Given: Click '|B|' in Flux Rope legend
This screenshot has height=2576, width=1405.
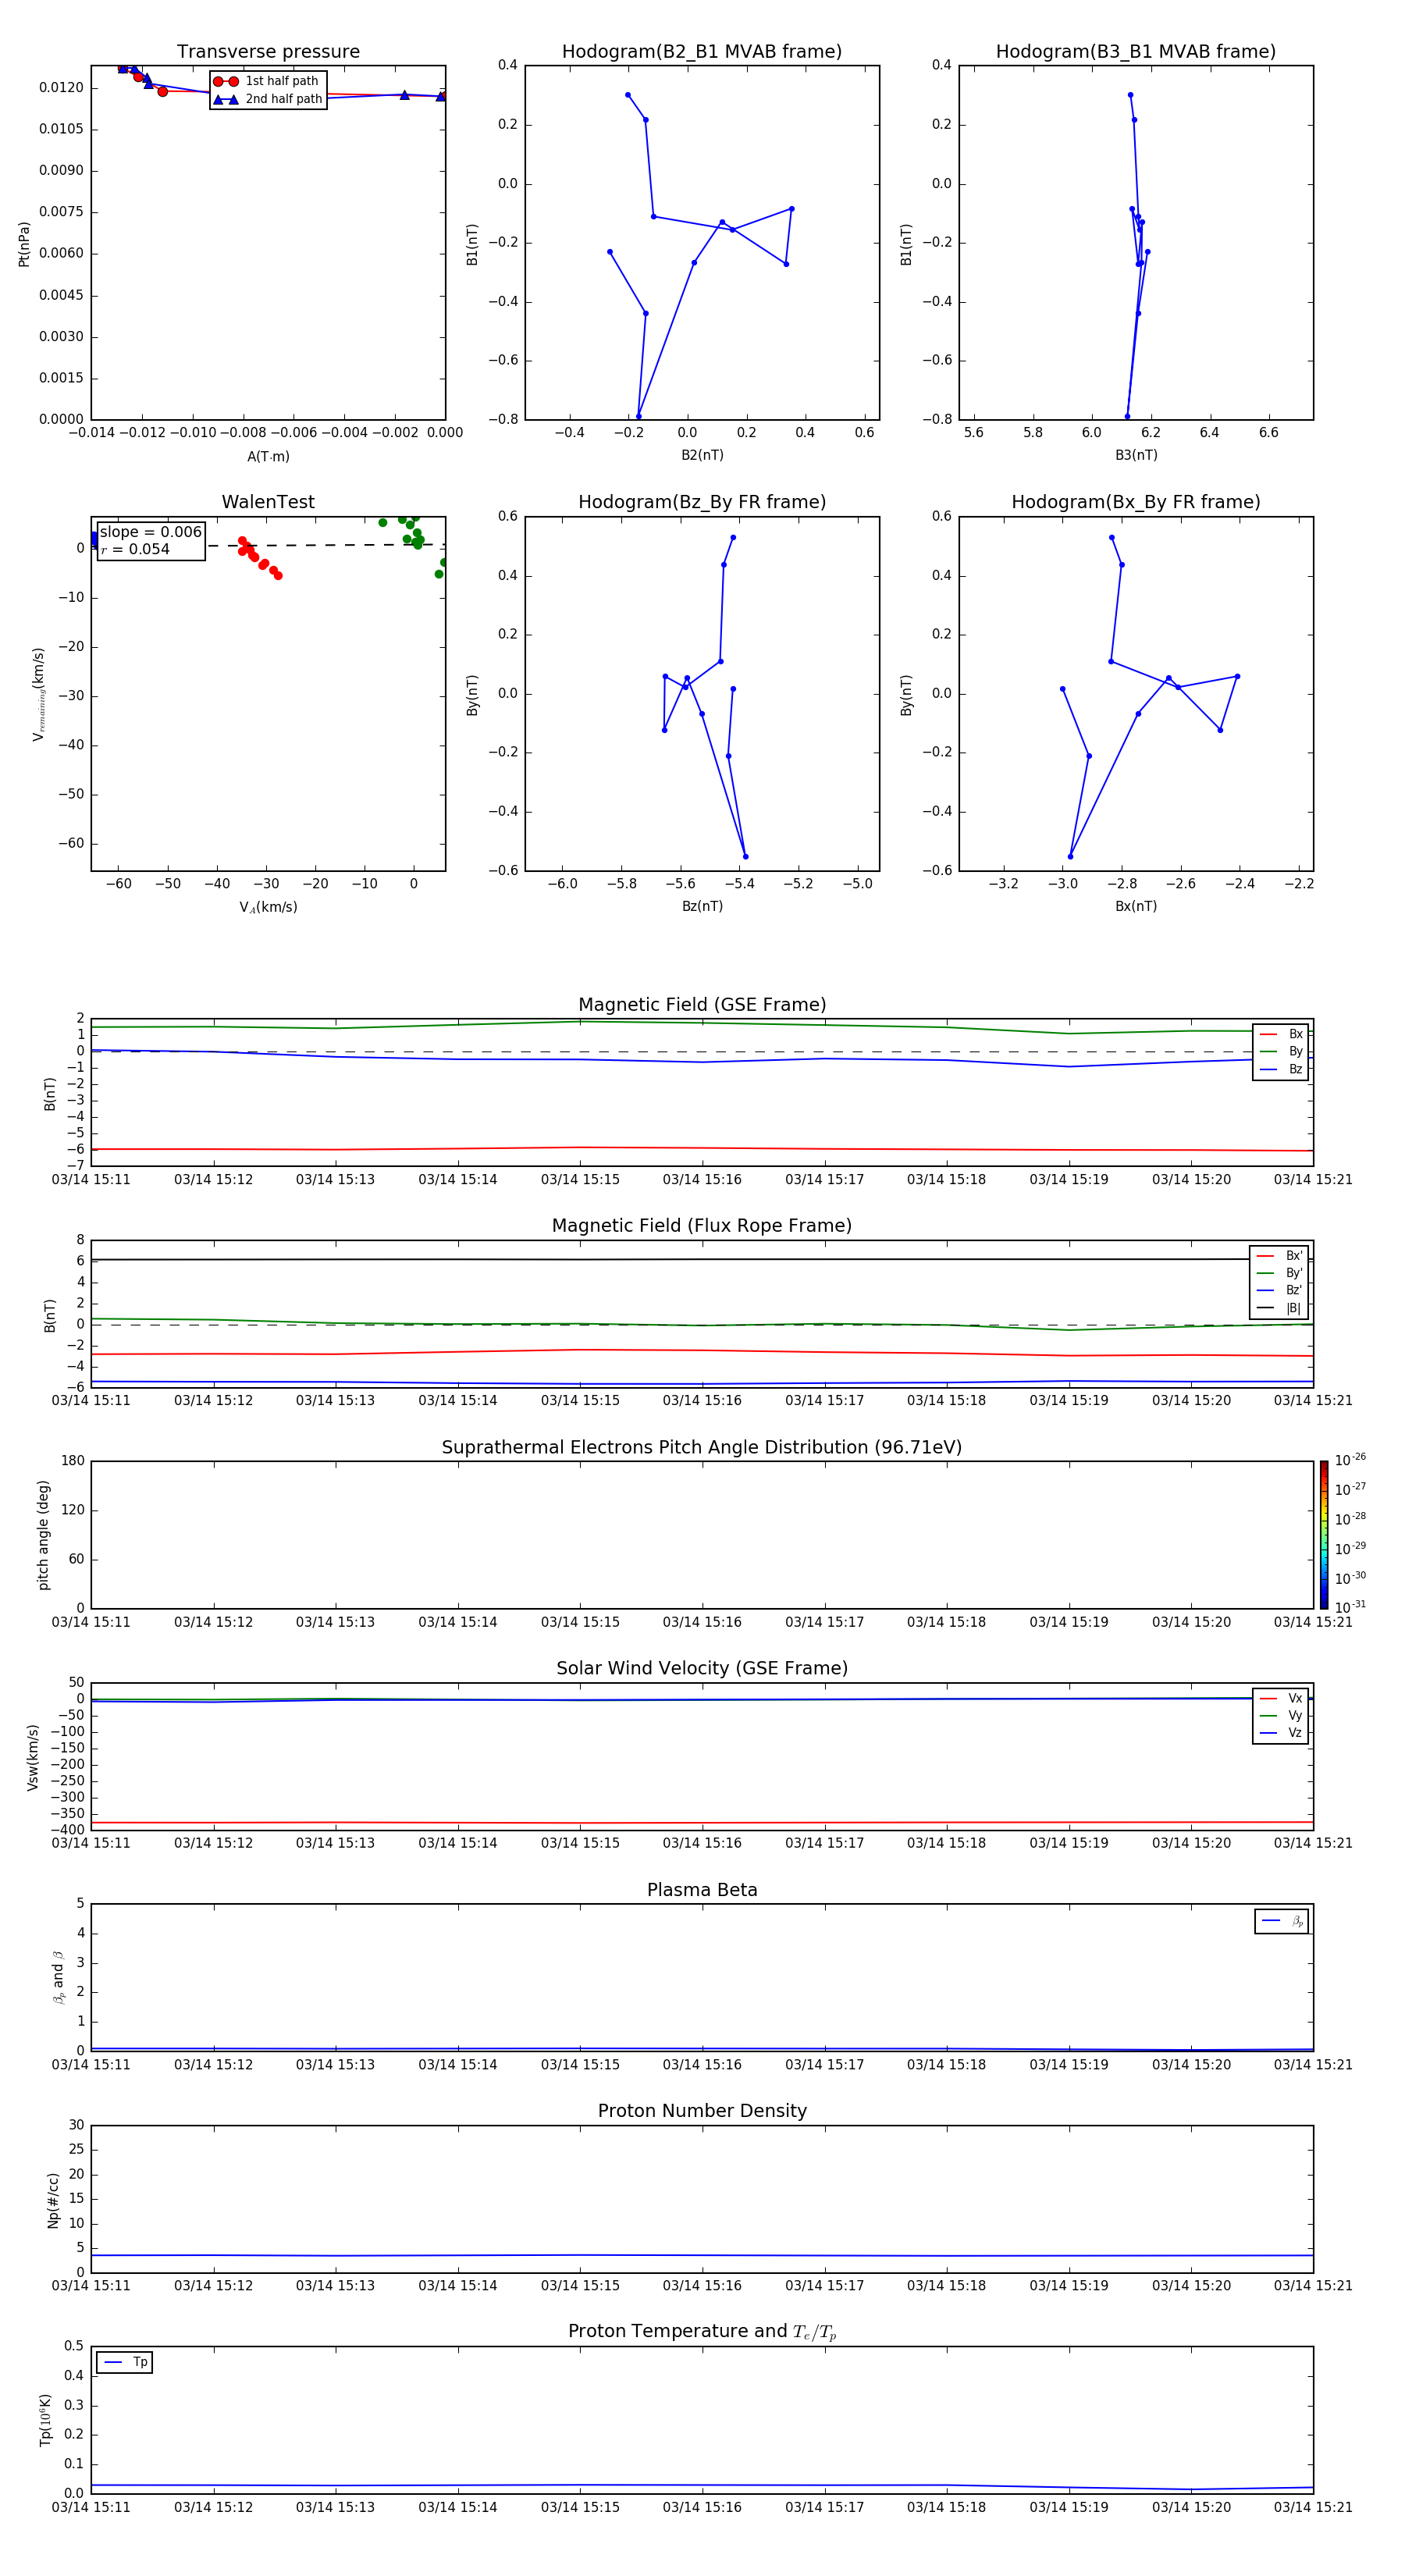Looking at the screenshot, I should pyautogui.click(x=1280, y=1308).
